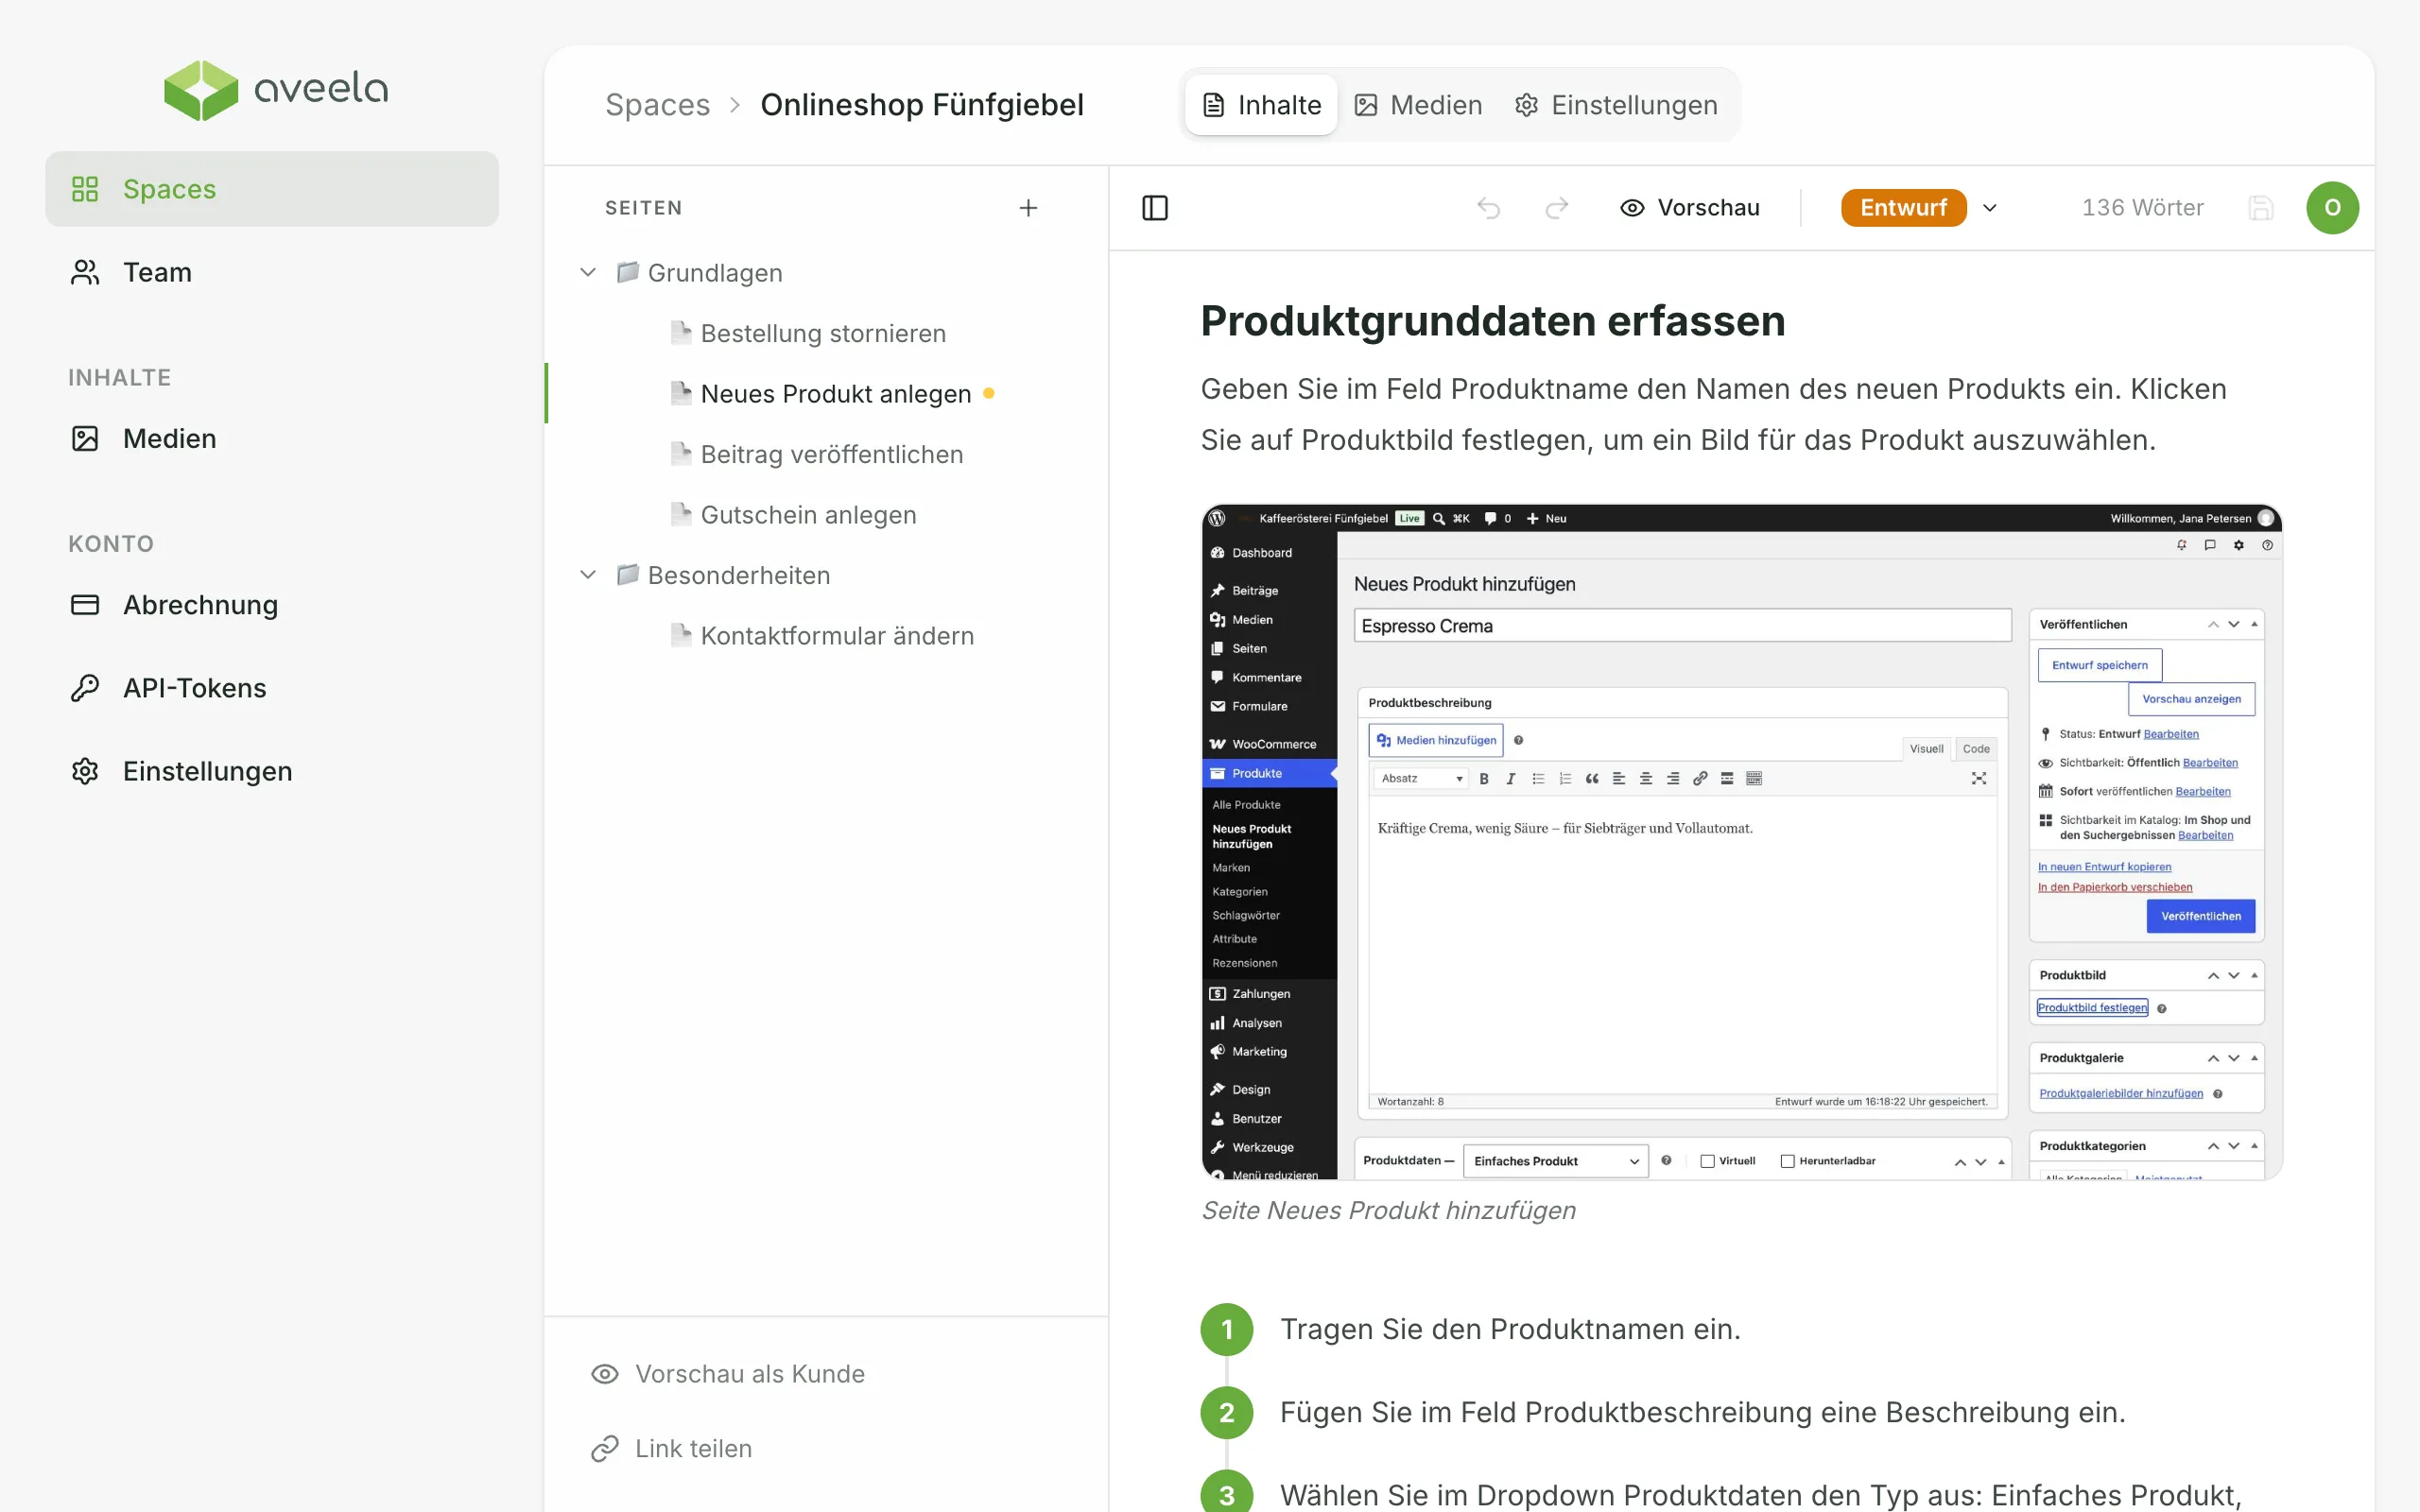Switch to the Medien tab
This screenshot has height=1512, width=2420.
pos(1418,105)
